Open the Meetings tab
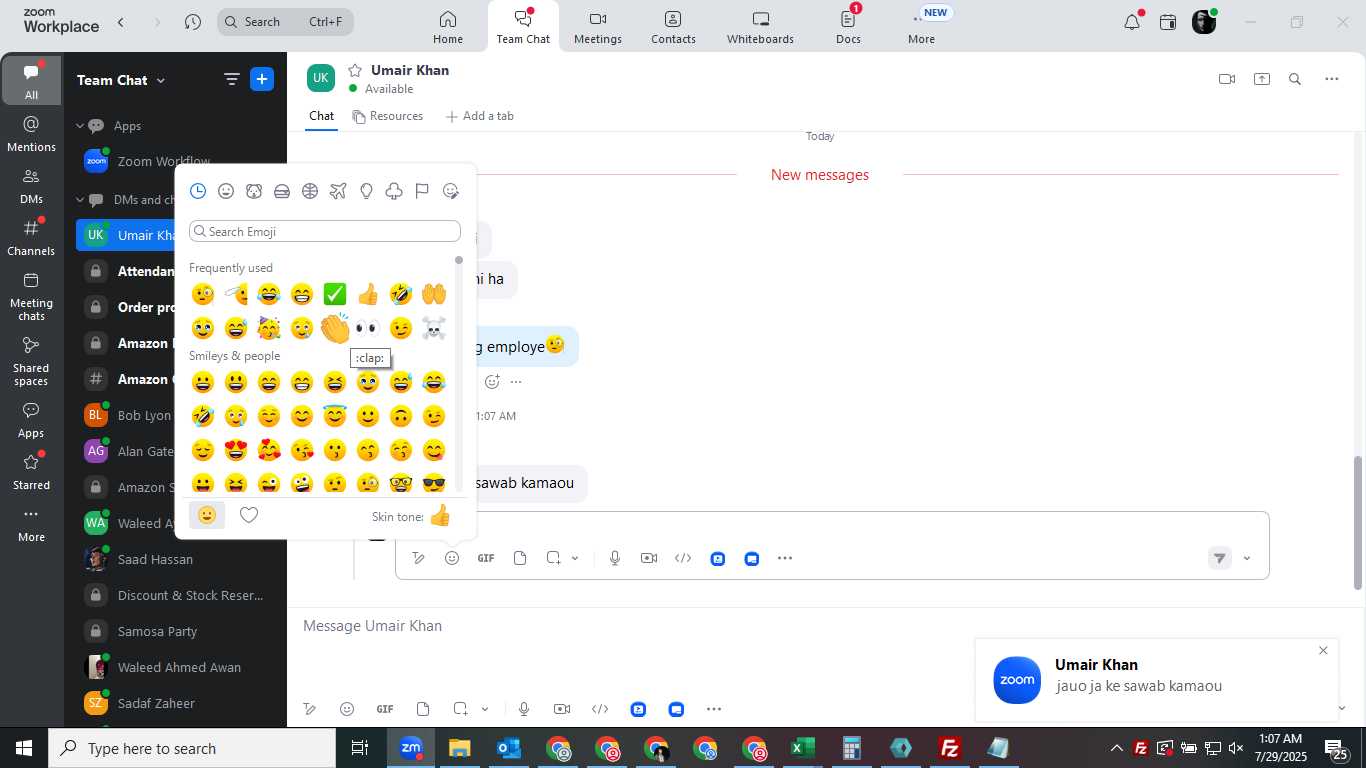The height and width of the screenshot is (768, 1366). coord(598,27)
